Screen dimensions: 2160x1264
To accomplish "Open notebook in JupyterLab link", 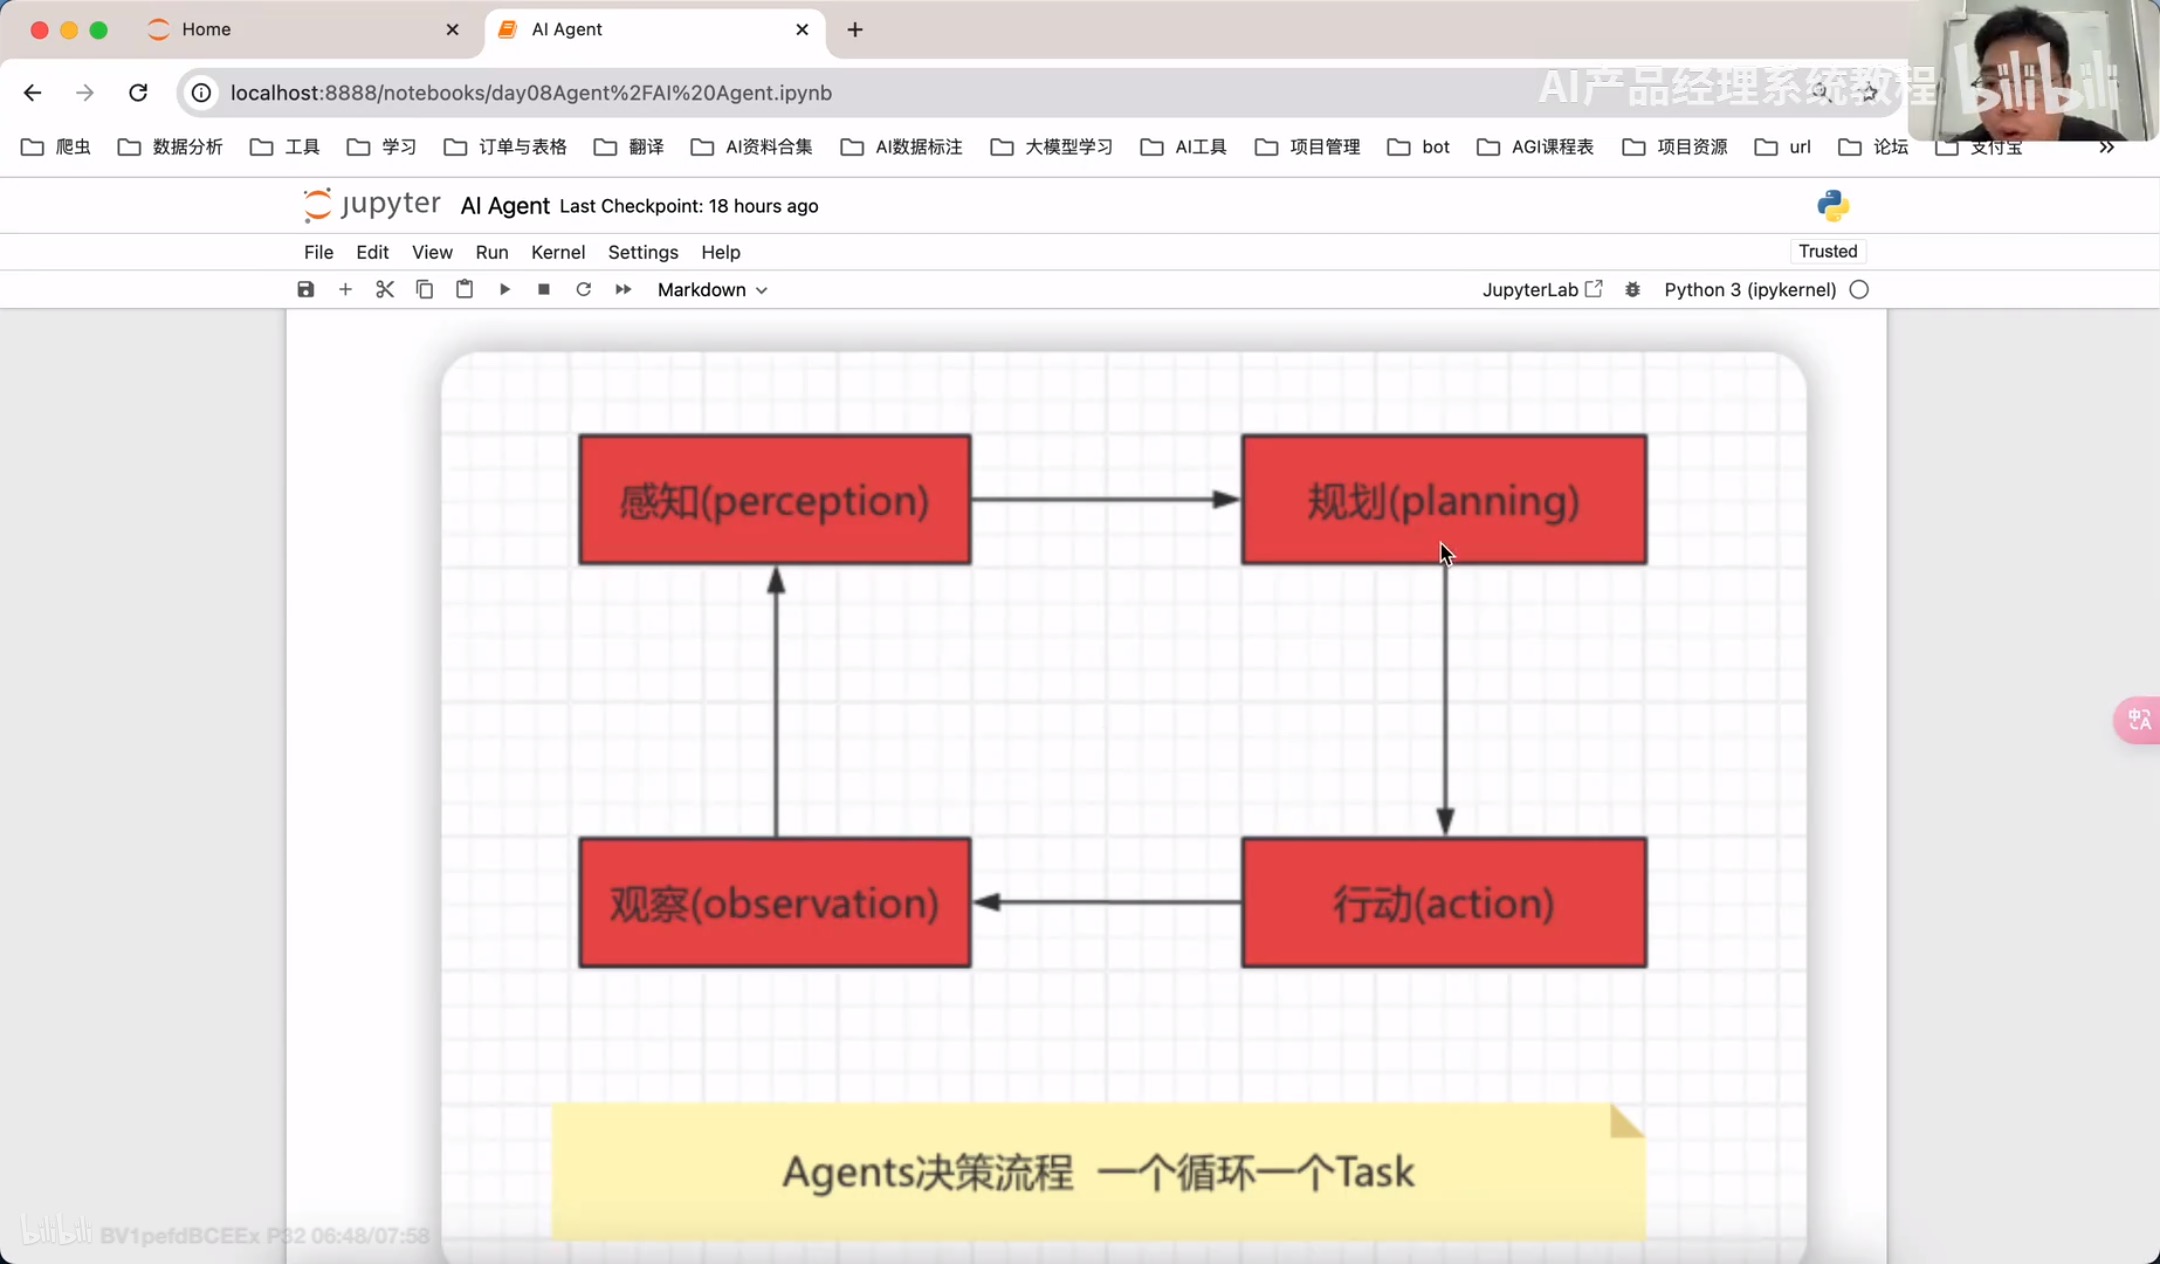I will coord(1541,289).
